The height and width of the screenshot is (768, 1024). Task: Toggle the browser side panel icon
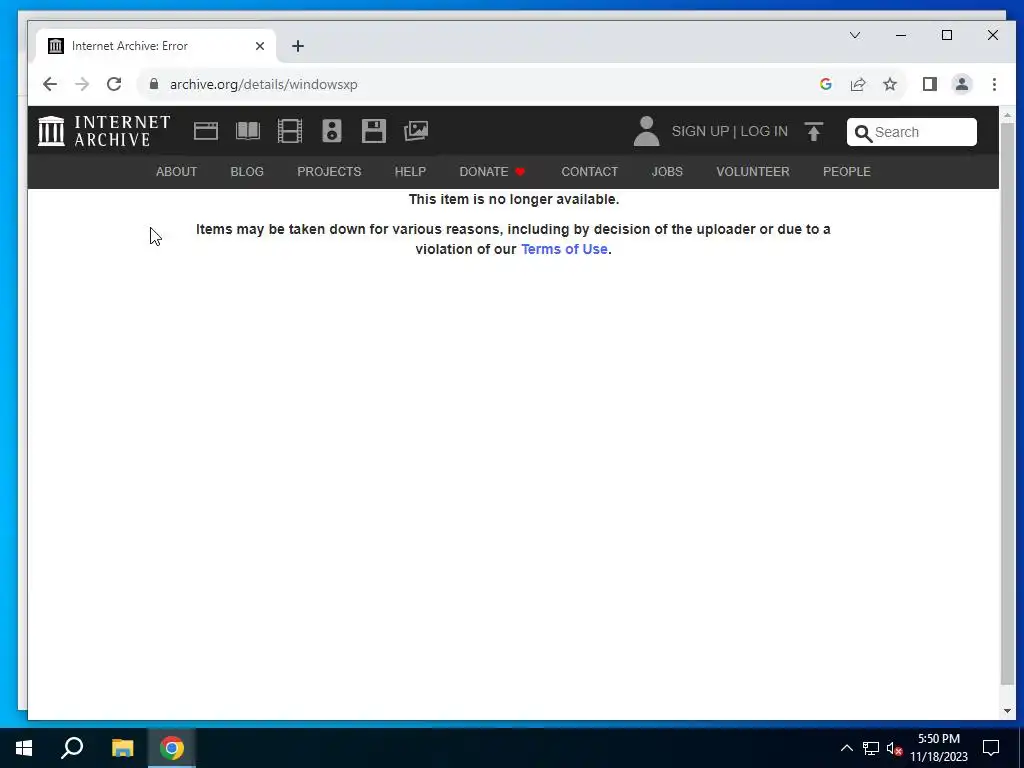(x=929, y=84)
